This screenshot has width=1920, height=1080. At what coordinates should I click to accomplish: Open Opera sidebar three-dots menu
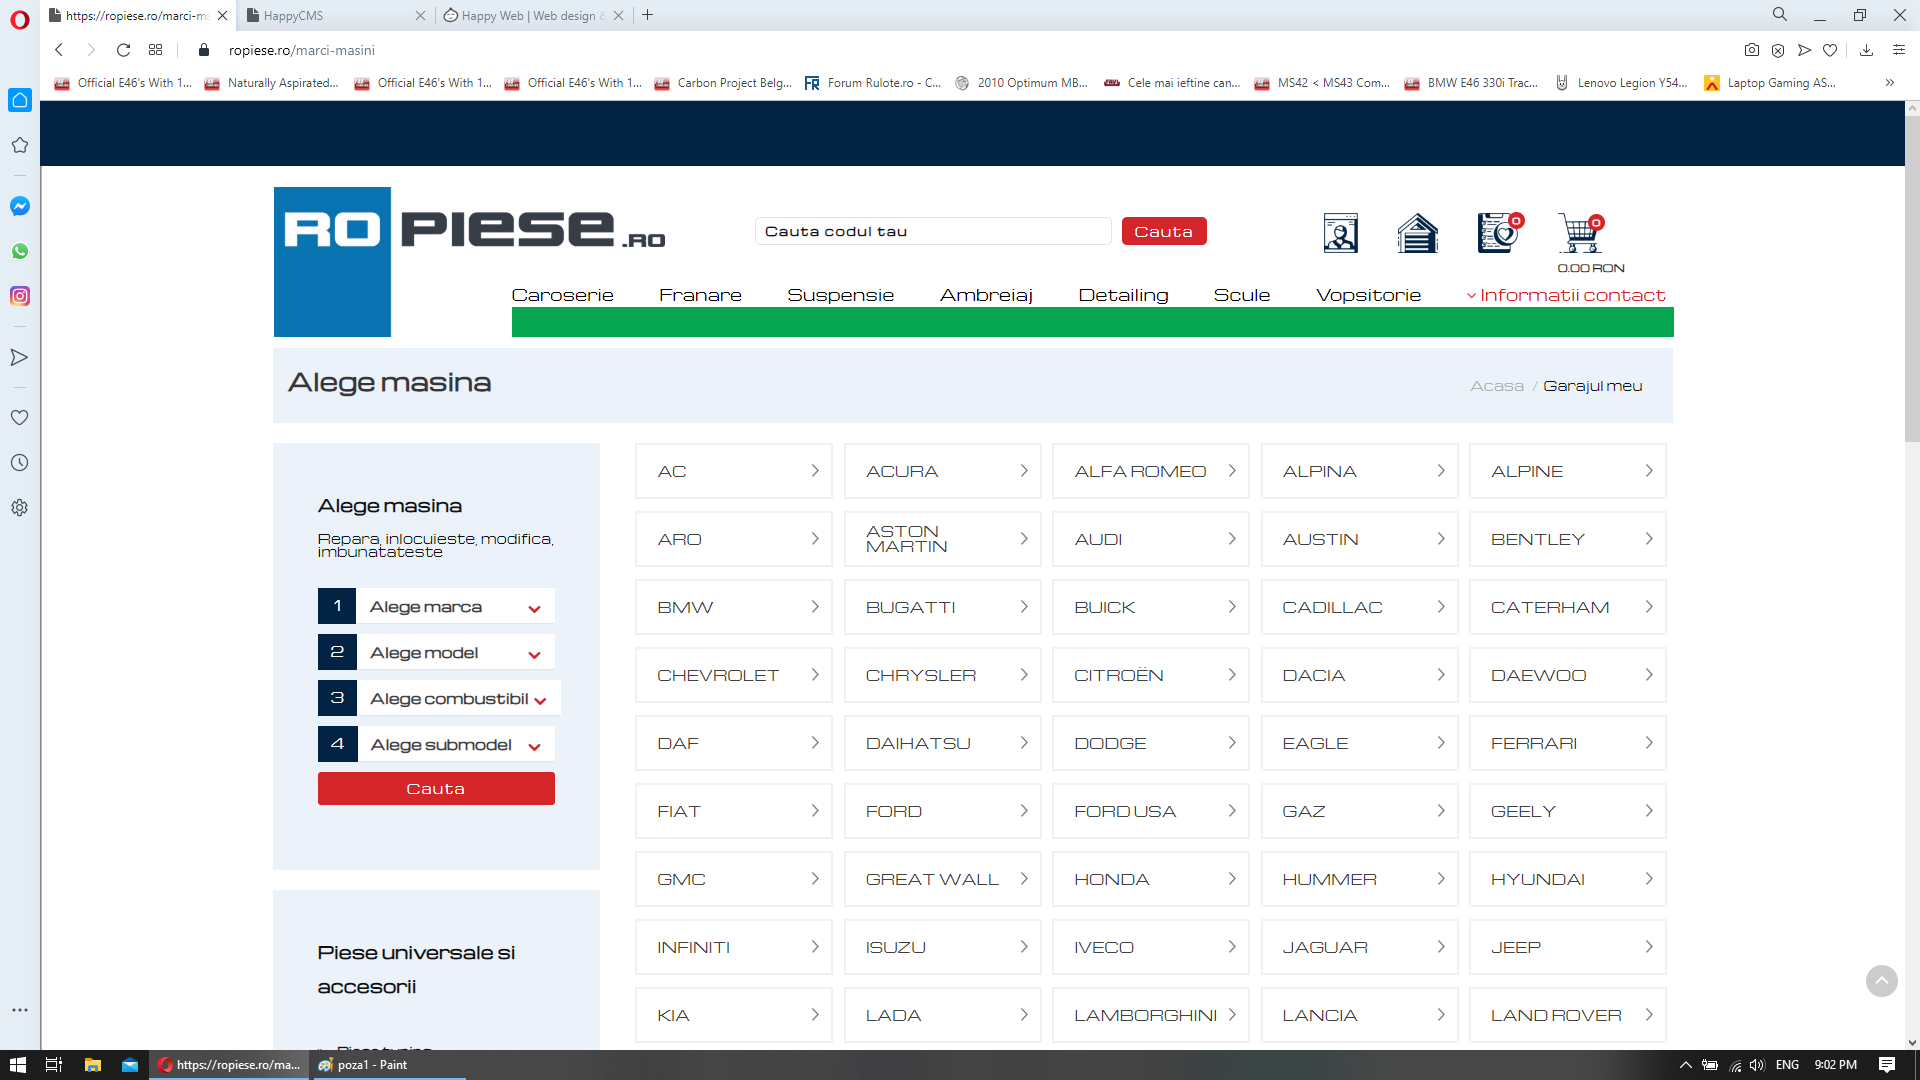pyautogui.click(x=20, y=1010)
